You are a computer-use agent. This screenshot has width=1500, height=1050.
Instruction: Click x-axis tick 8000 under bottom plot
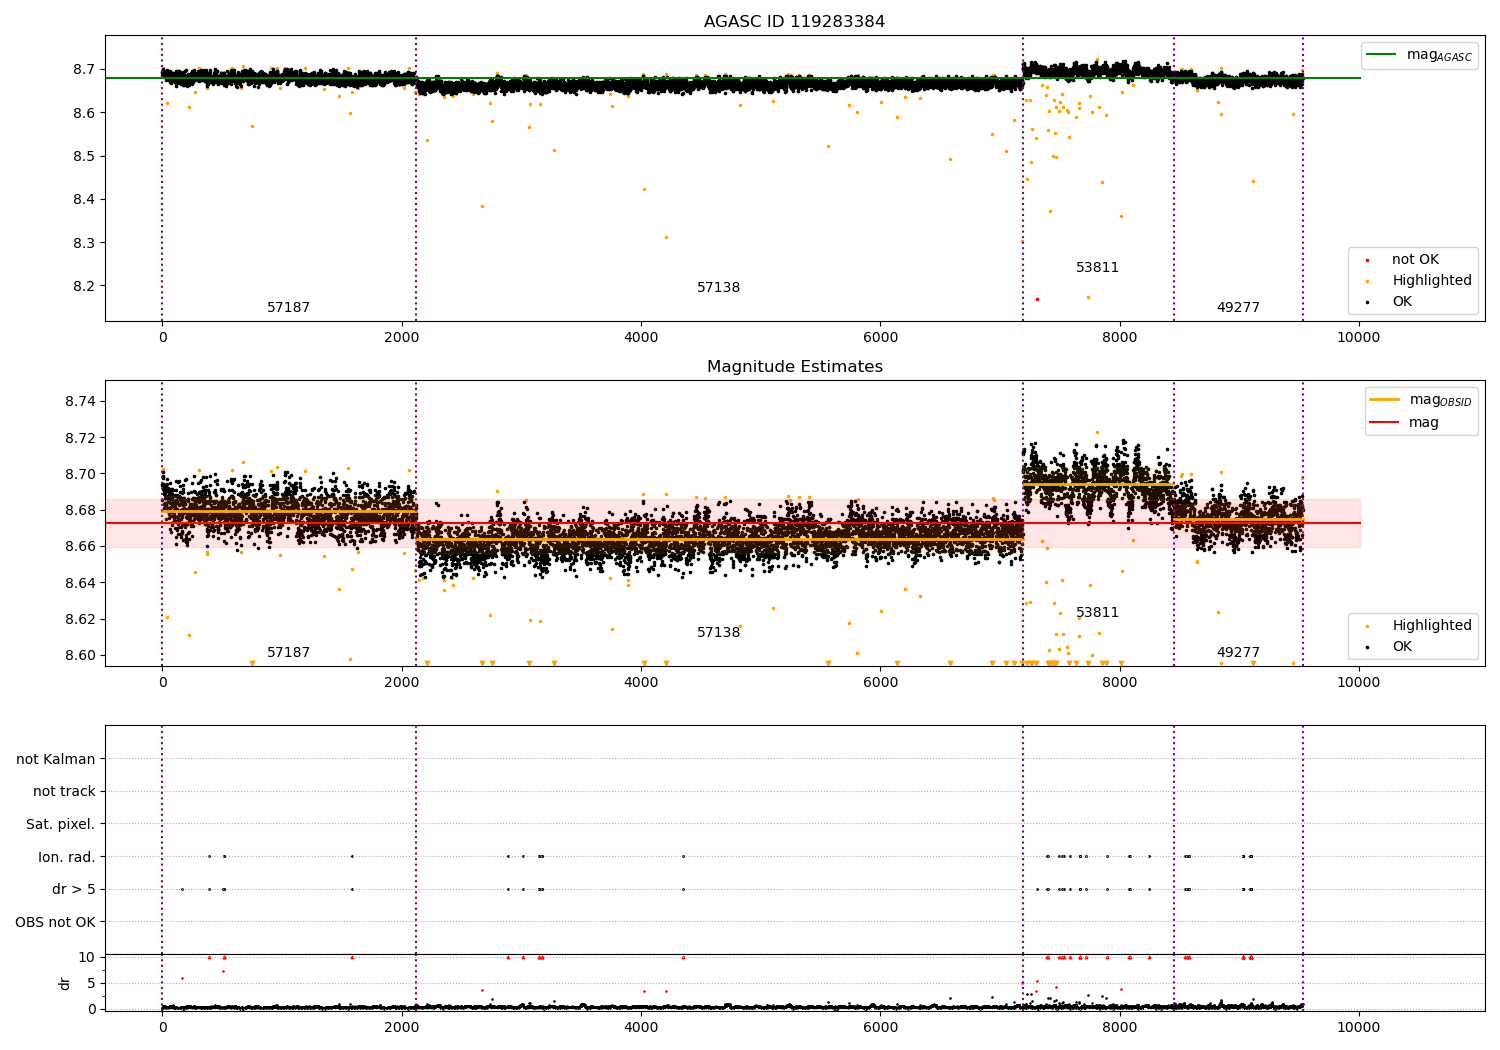tap(1120, 1027)
